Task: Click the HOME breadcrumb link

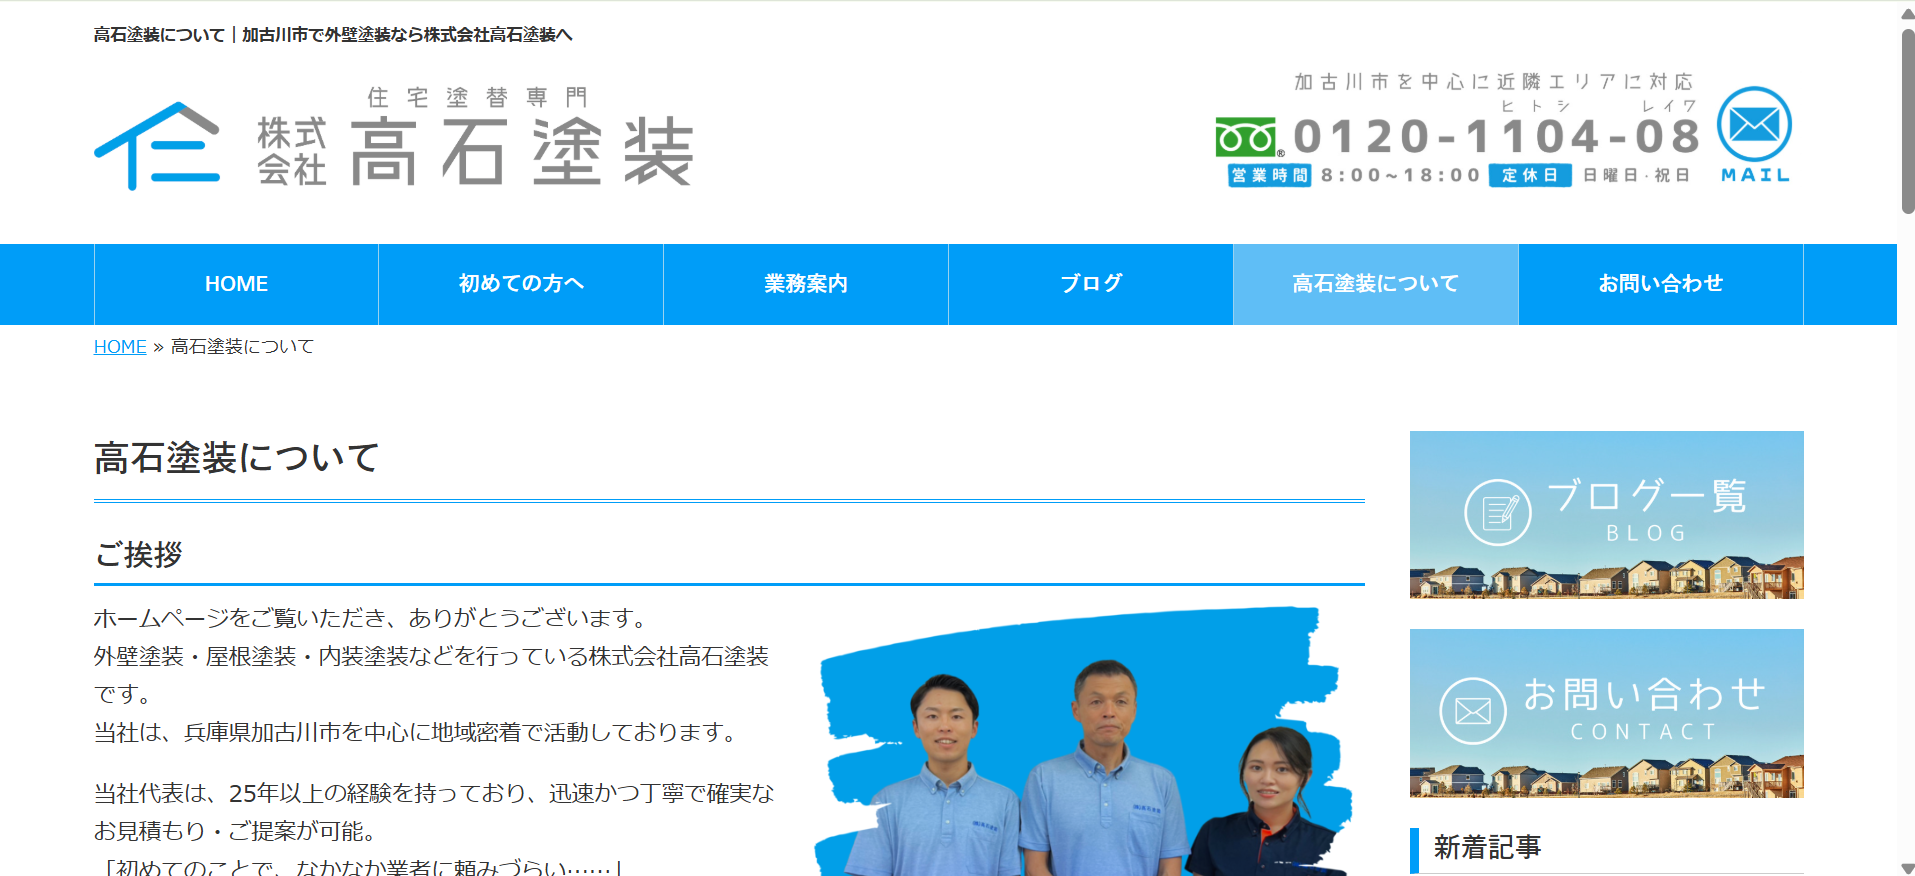Action: click(x=120, y=347)
